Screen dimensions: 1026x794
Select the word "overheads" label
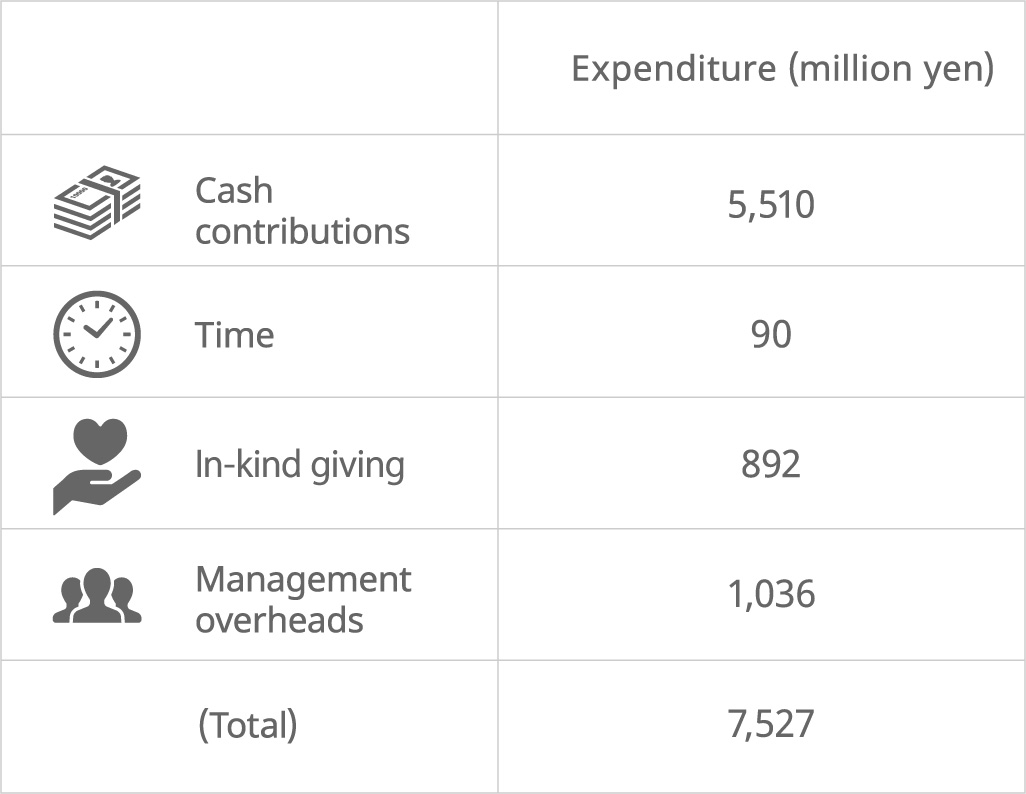[279, 620]
